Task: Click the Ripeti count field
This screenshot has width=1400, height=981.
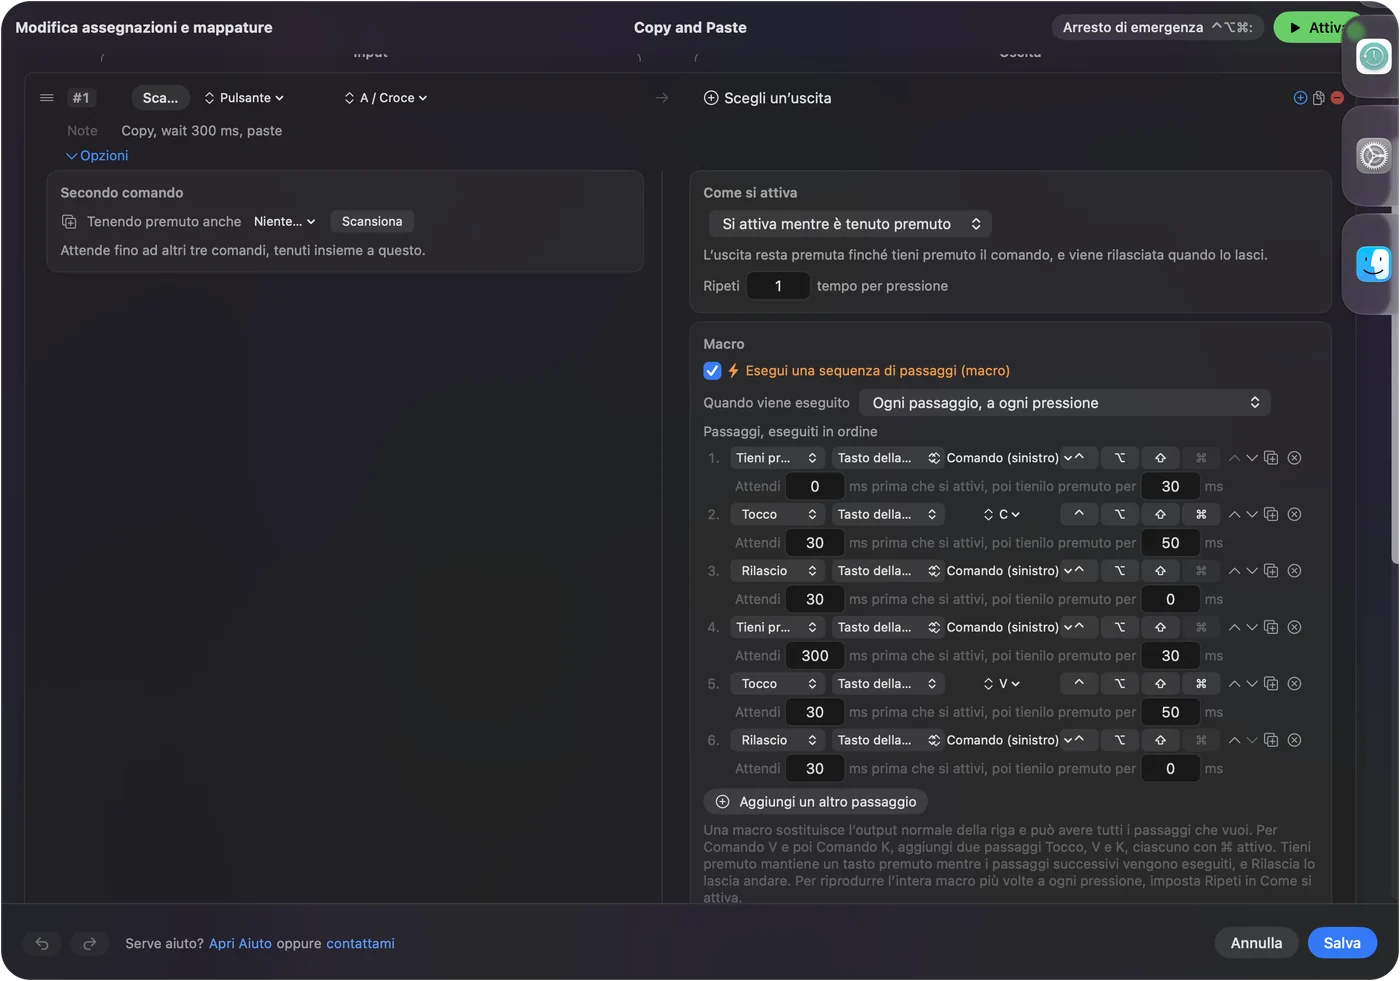Action: click(778, 286)
